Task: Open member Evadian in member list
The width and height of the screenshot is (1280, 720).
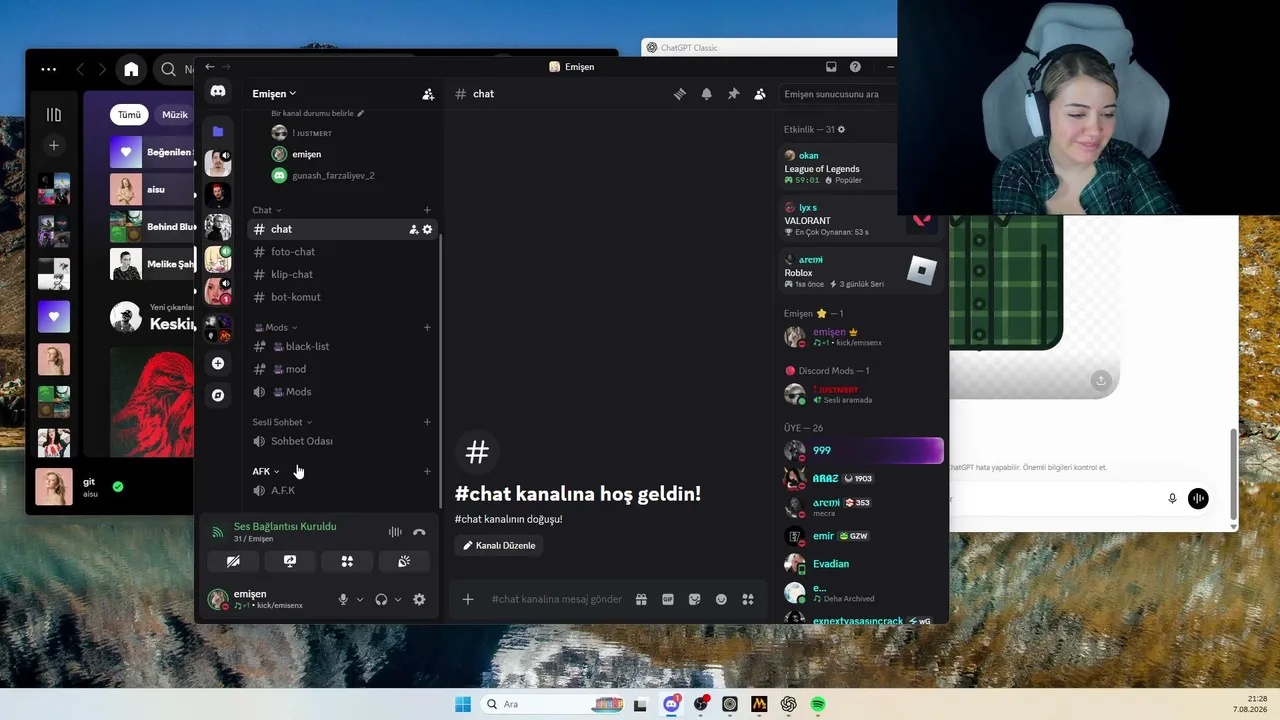Action: [862, 564]
